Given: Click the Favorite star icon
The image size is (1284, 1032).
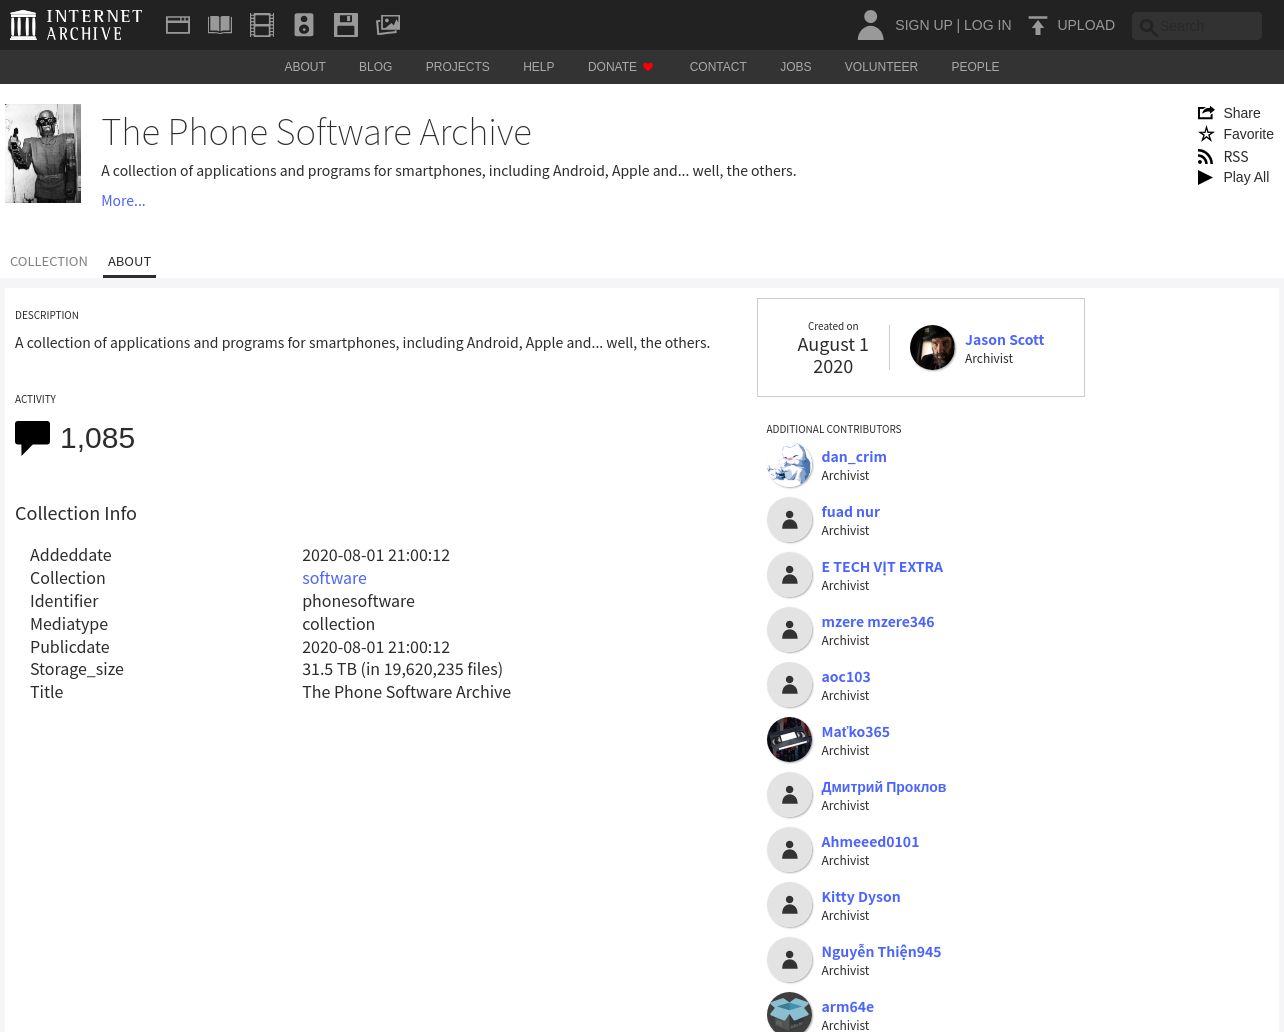Looking at the screenshot, I should tap(1206, 134).
